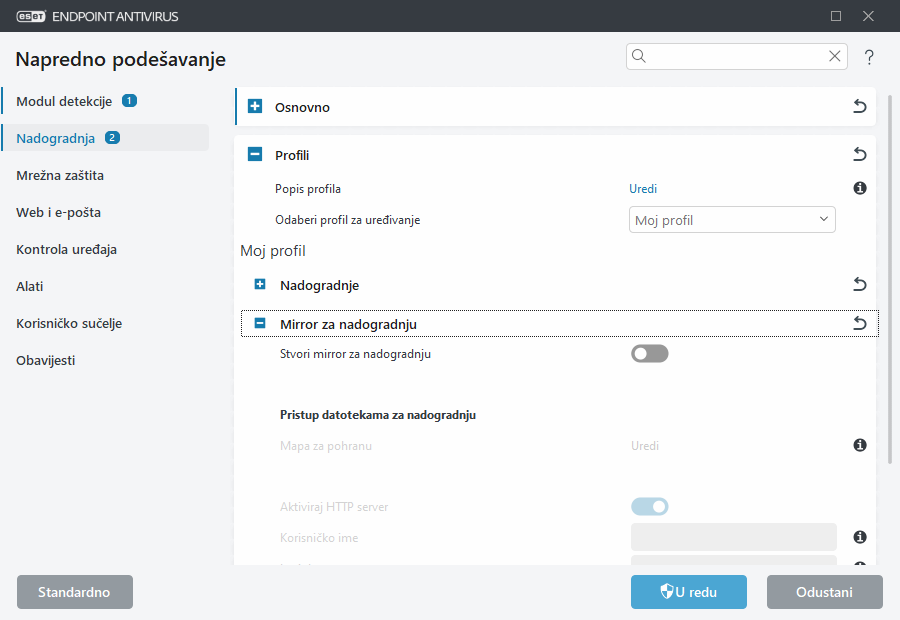Viewport: 900px width, 620px height.
Task: Click the info icon beside Mapa za pohranu
Action: coord(860,445)
